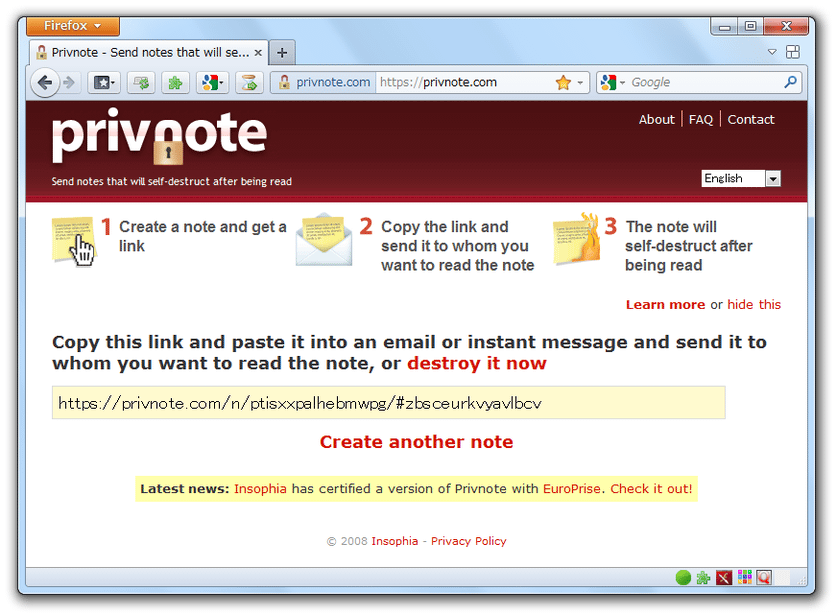Bookmark this page with the star icon
This screenshot has width=837, height=614.
click(563, 82)
